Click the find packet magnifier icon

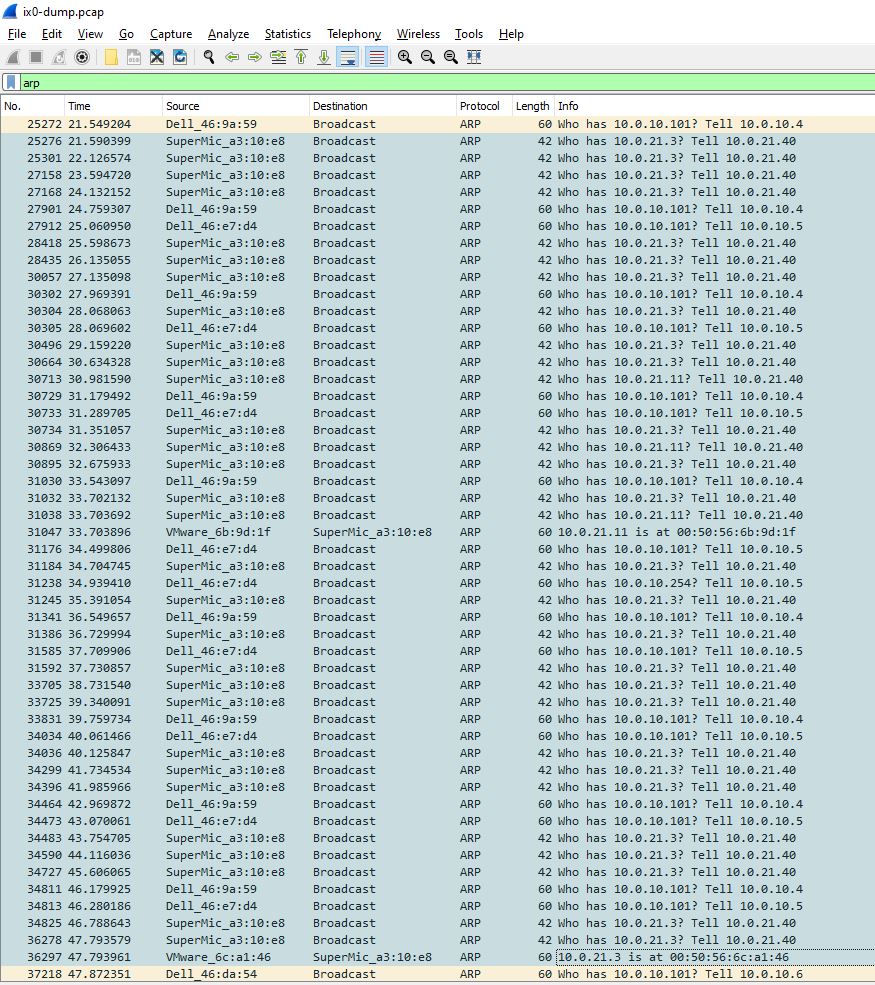coord(209,58)
